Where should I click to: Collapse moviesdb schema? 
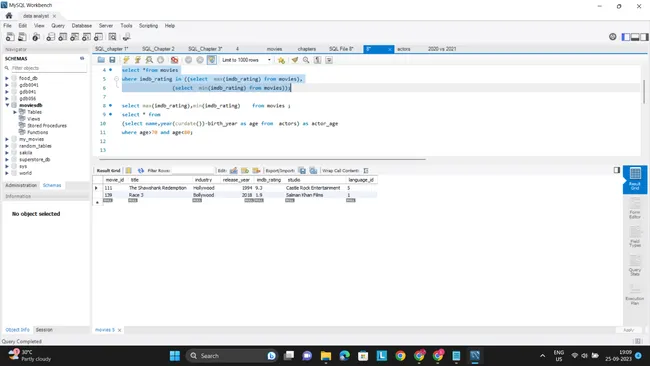[7, 105]
